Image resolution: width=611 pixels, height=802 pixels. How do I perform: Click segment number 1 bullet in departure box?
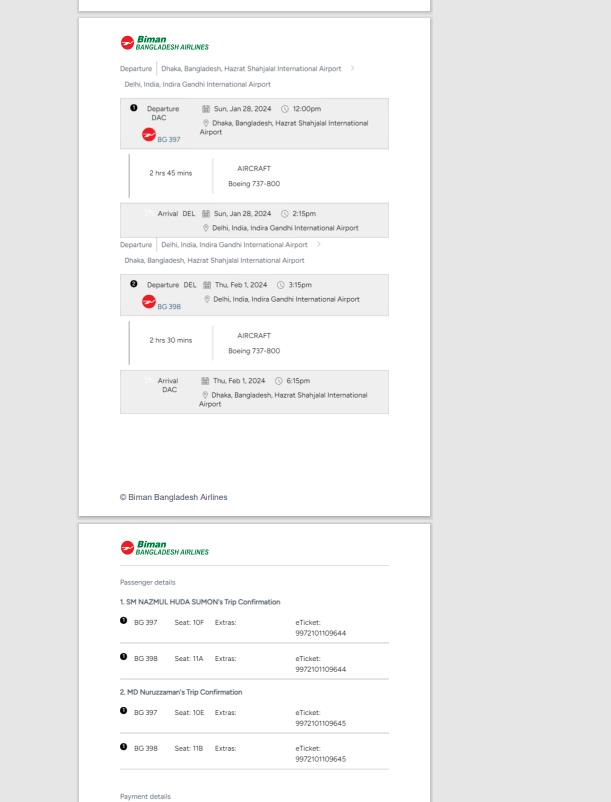[133, 108]
